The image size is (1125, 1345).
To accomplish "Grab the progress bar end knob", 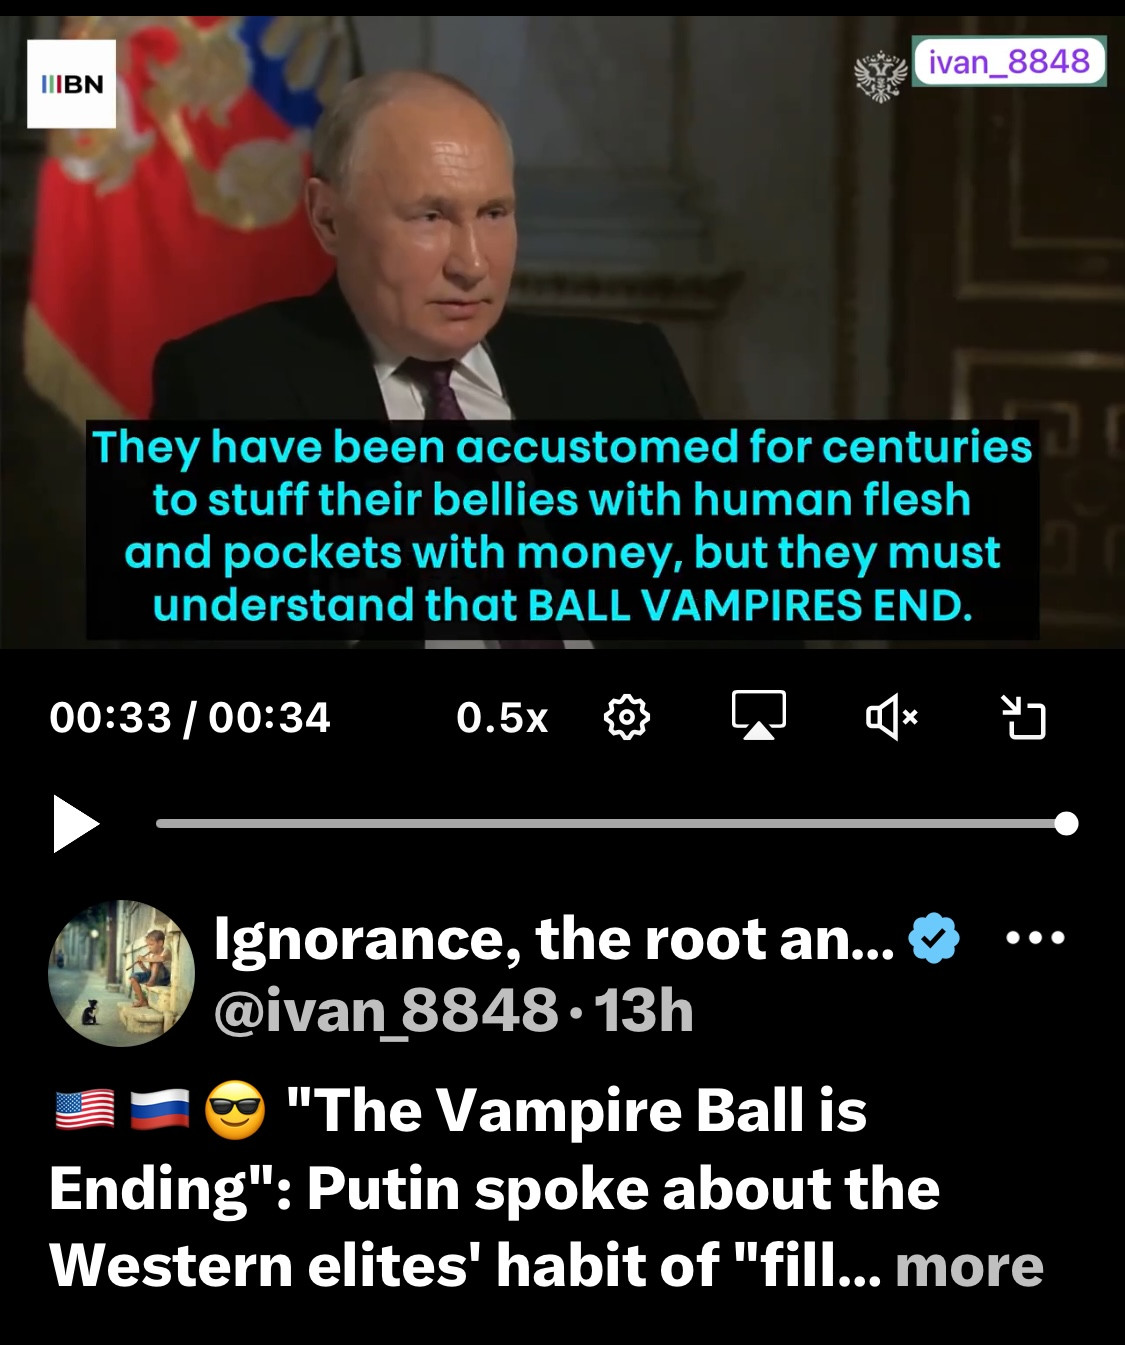I will (x=1066, y=824).
